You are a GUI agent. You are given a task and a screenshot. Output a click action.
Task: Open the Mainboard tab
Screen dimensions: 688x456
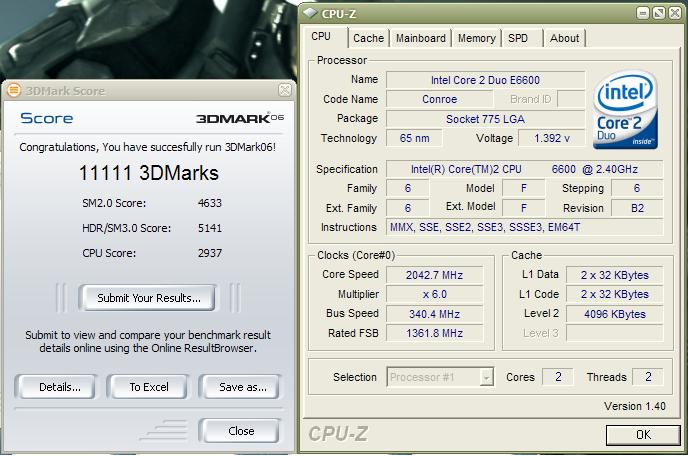[x=421, y=38]
